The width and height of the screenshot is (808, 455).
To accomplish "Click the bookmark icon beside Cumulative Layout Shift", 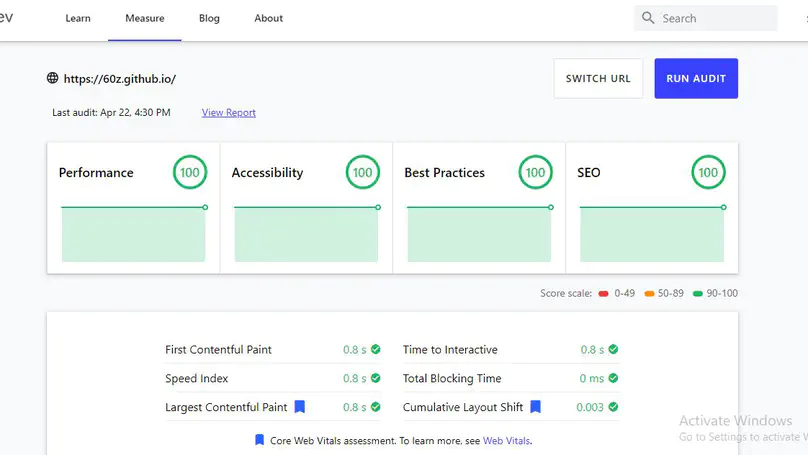I will (x=535, y=407).
